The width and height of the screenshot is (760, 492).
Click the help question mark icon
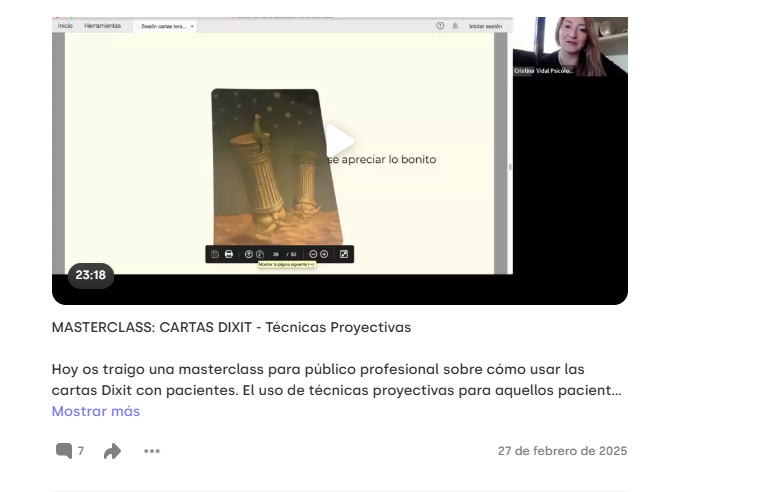pos(440,26)
